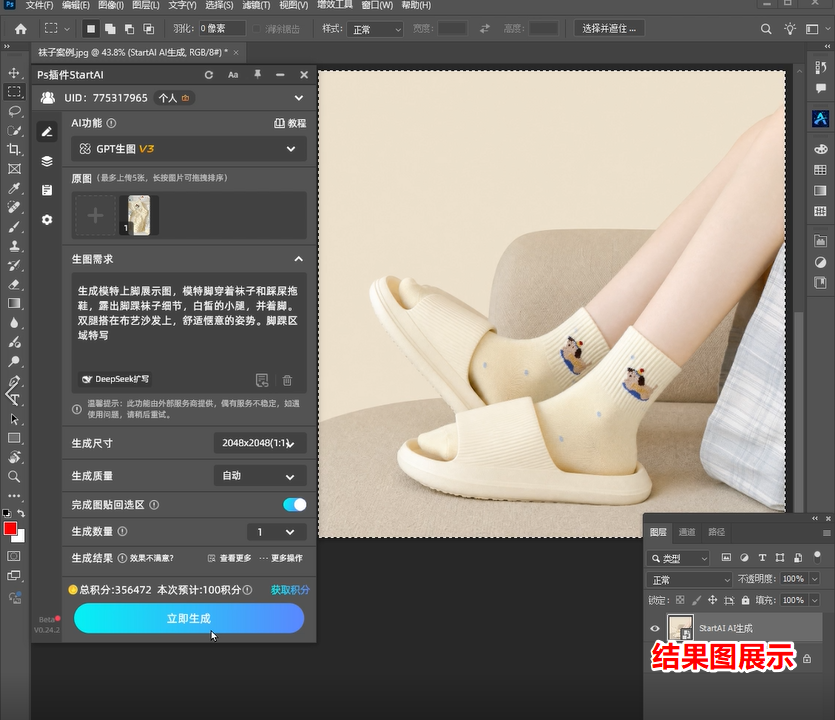835x720 pixels.
Task: Select the Eraser tool
Action: (x=14, y=284)
